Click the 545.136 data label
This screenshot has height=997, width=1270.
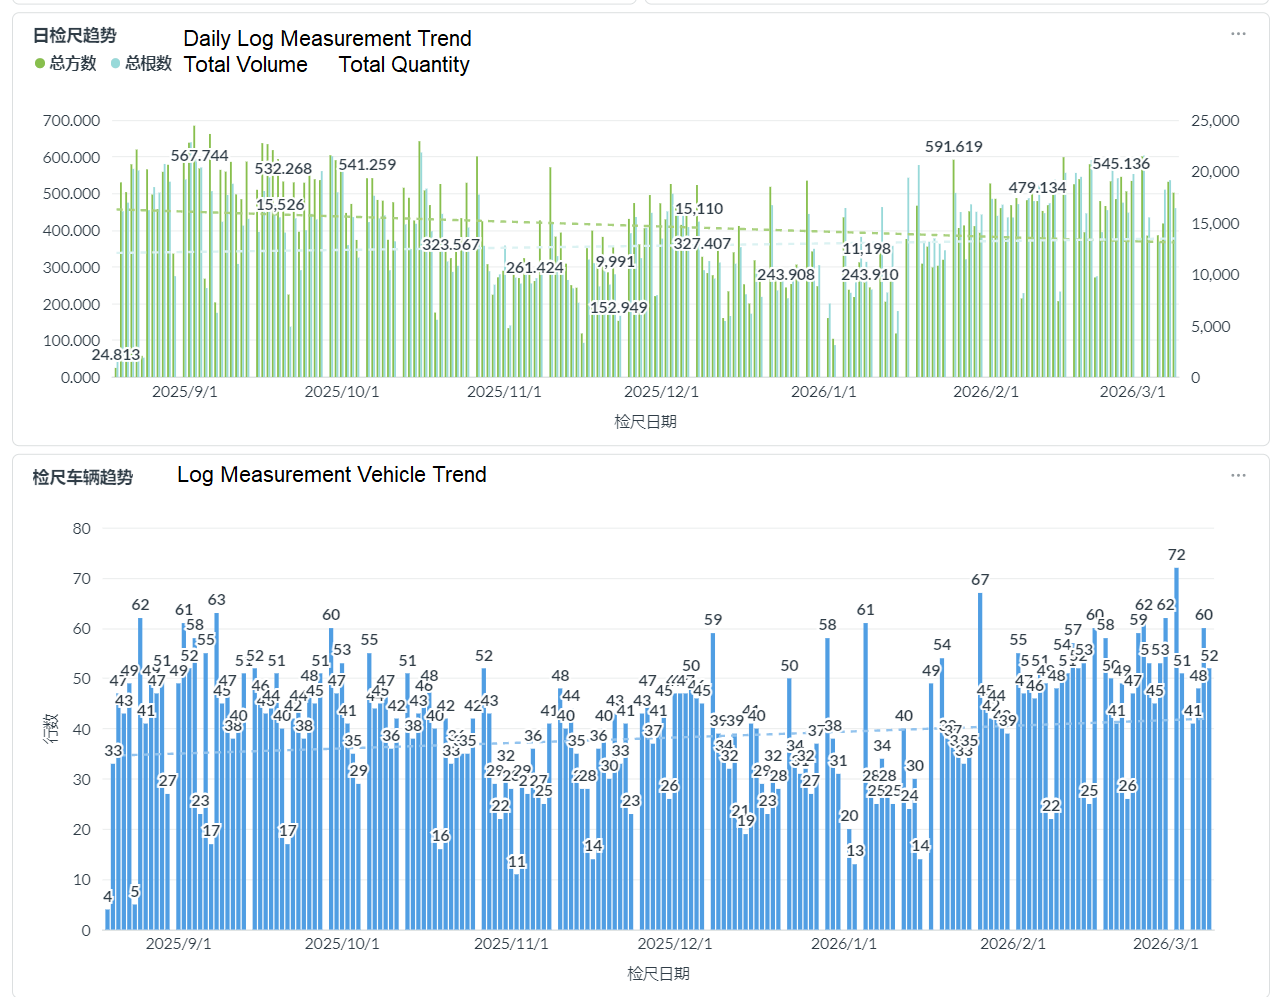[1121, 164]
